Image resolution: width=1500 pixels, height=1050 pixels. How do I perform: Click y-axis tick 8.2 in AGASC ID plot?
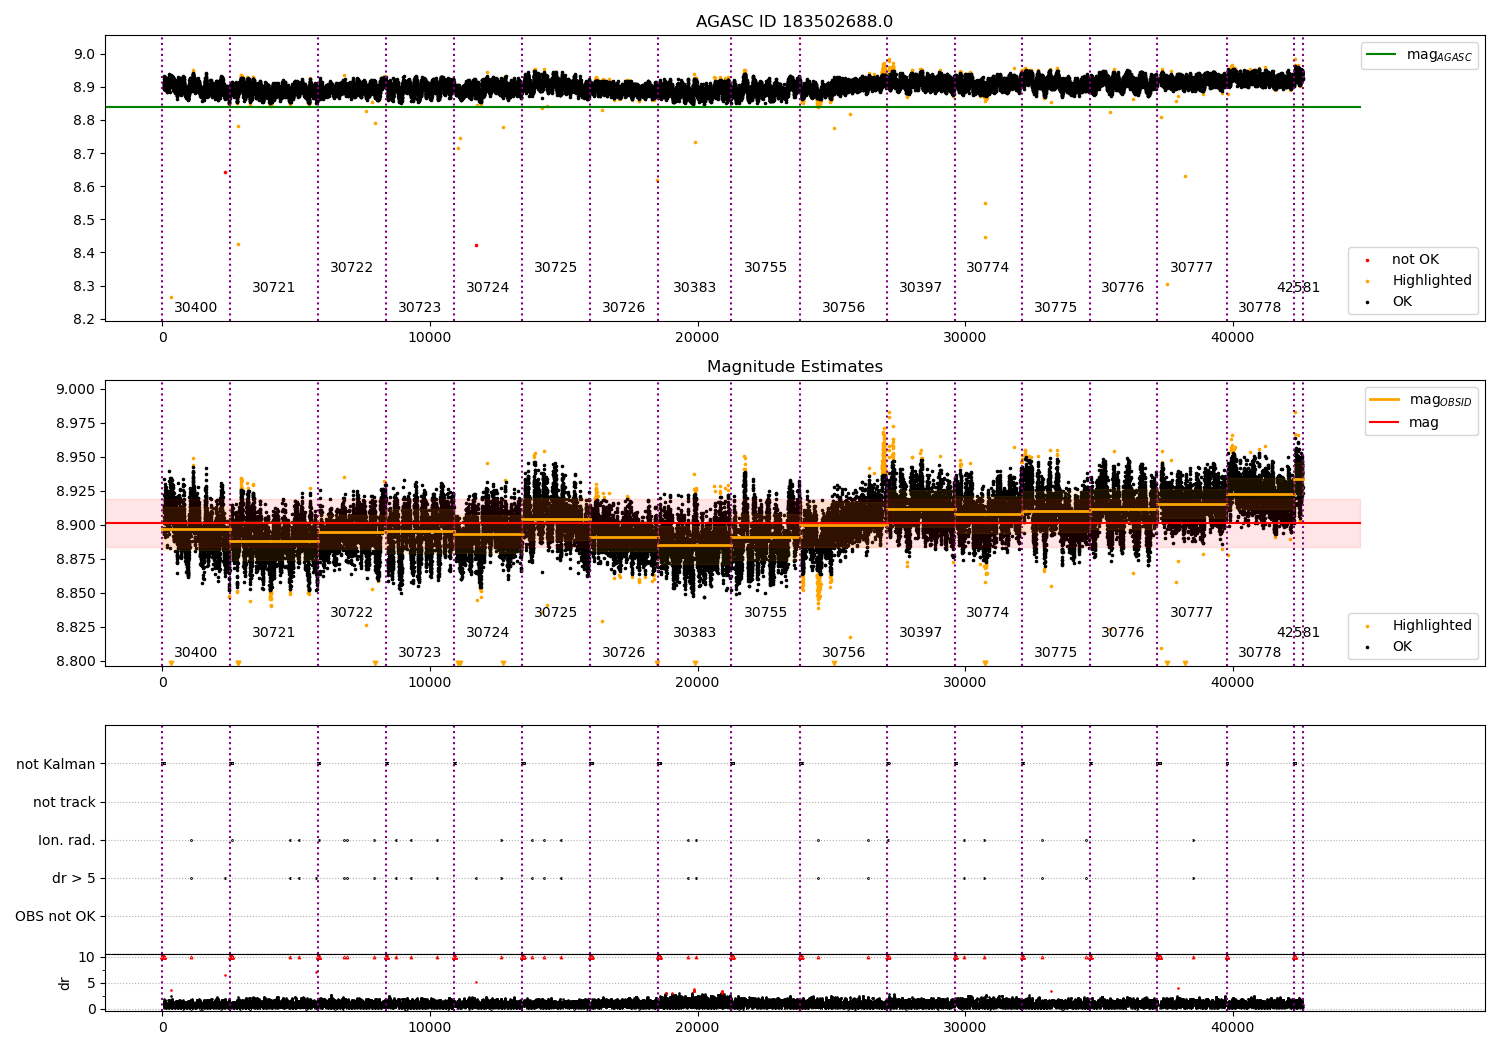tap(85, 320)
